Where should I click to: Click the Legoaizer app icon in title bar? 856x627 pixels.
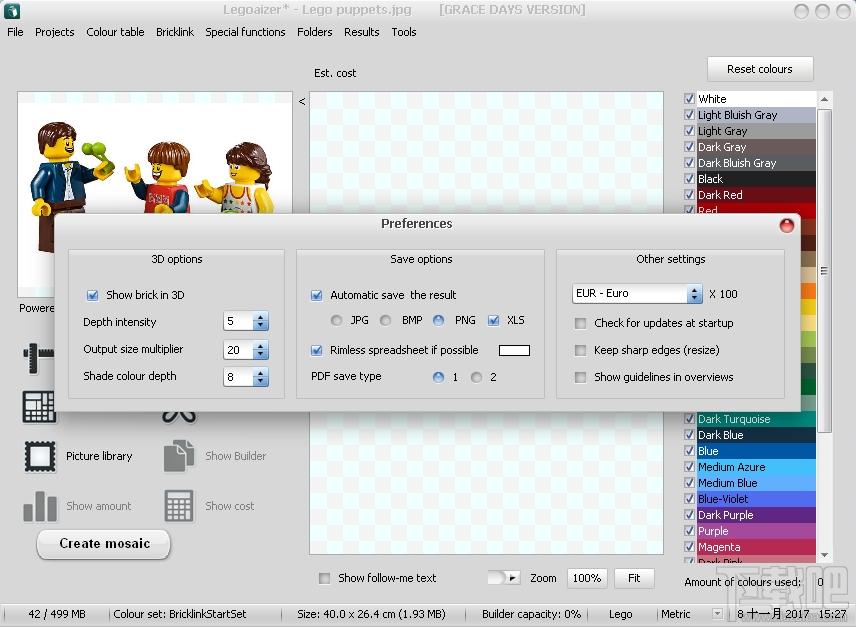point(11,10)
